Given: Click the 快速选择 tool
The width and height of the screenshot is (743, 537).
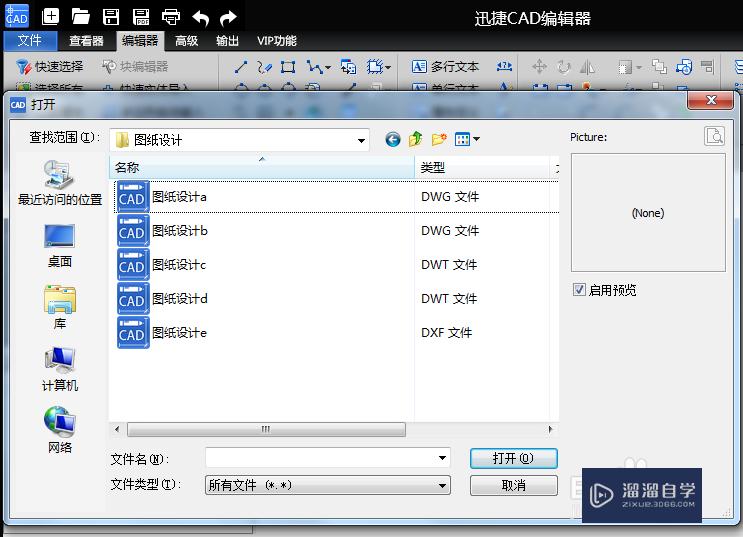Looking at the screenshot, I should (x=49, y=67).
